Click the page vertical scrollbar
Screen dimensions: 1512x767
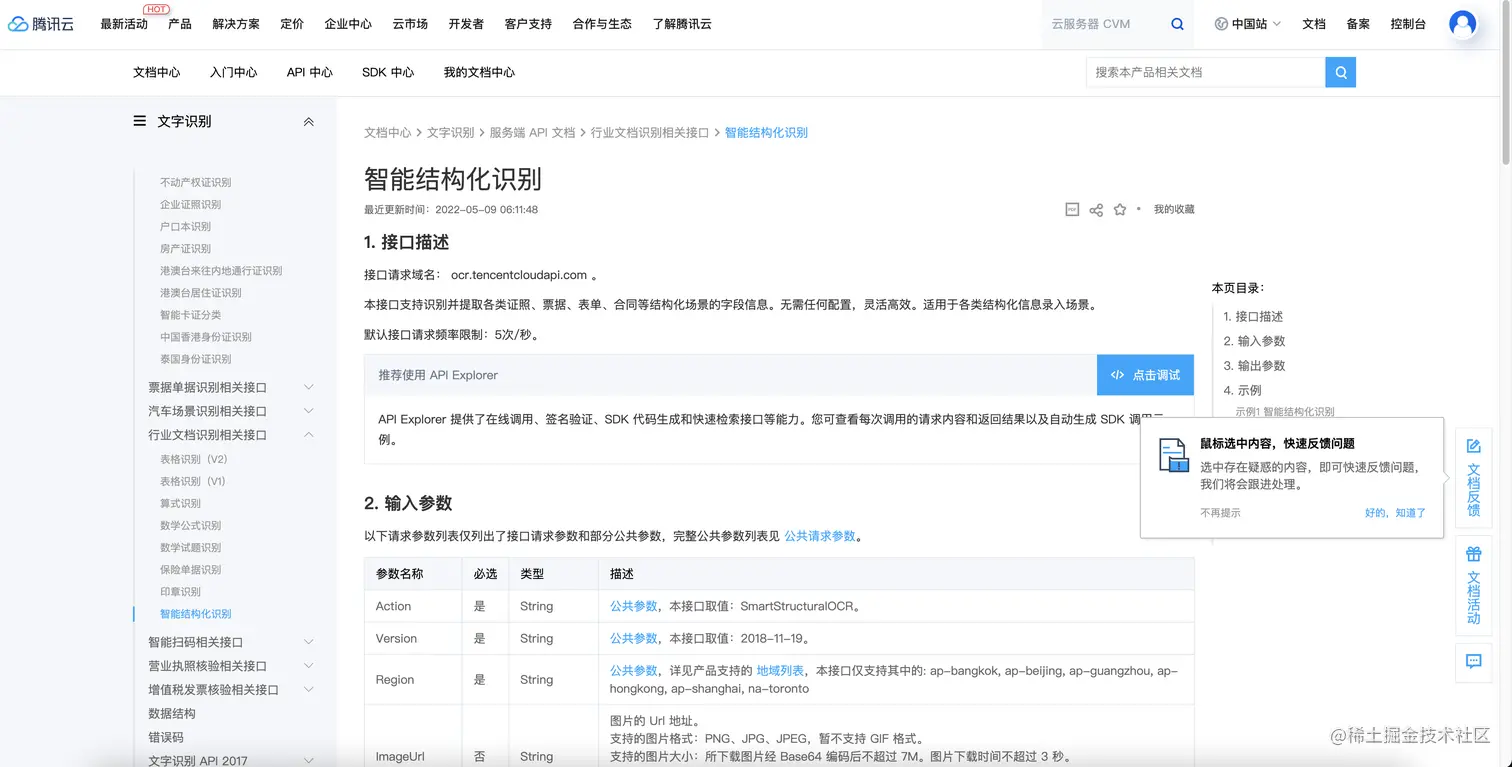(1506, 85)
